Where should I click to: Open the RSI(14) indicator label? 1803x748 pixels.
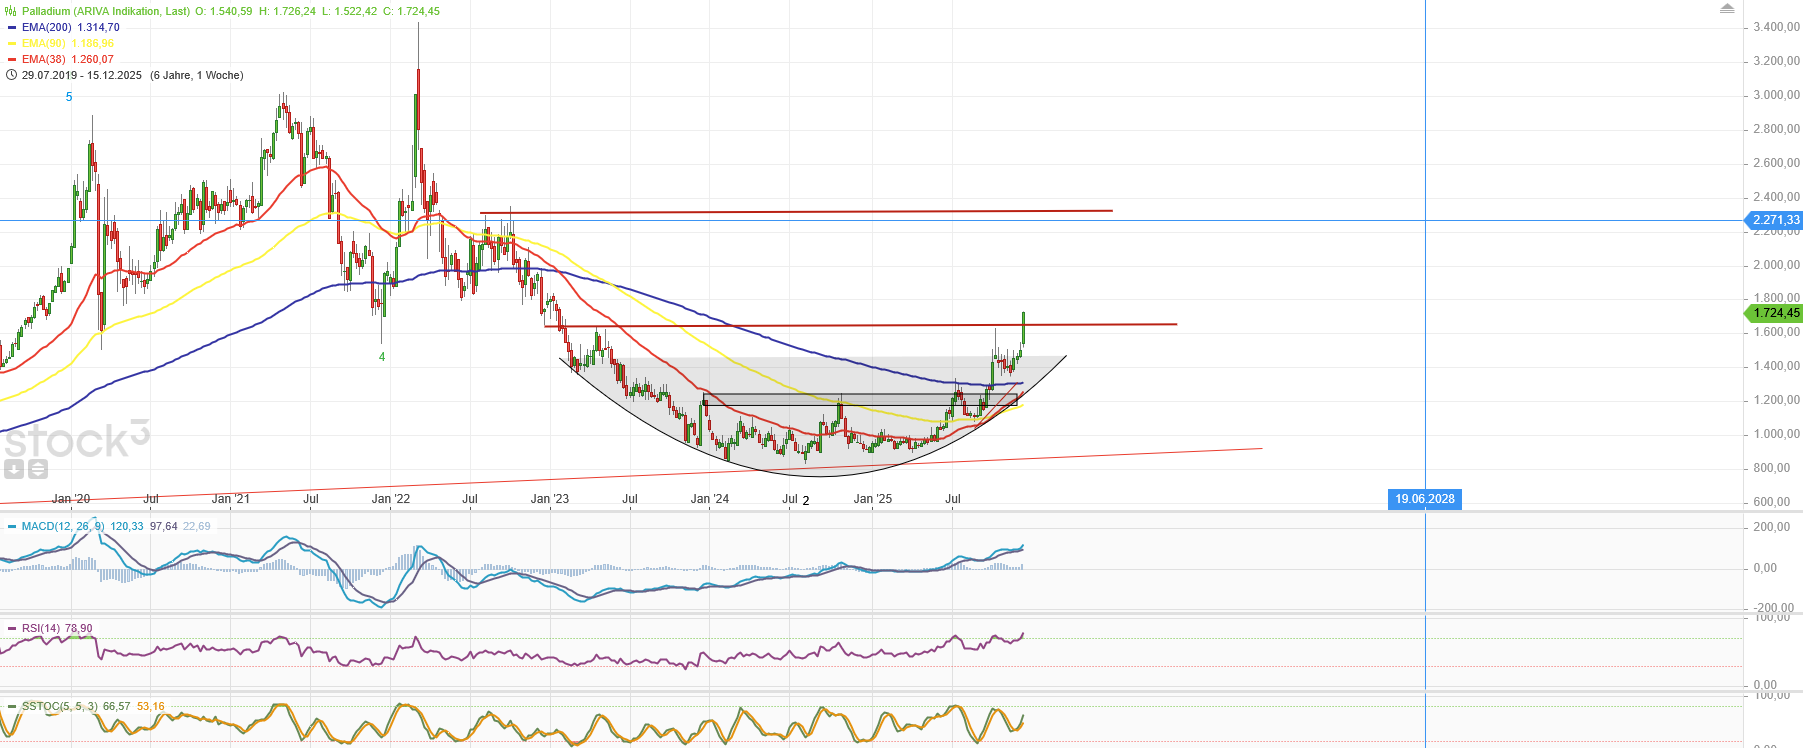coord(41,629)
